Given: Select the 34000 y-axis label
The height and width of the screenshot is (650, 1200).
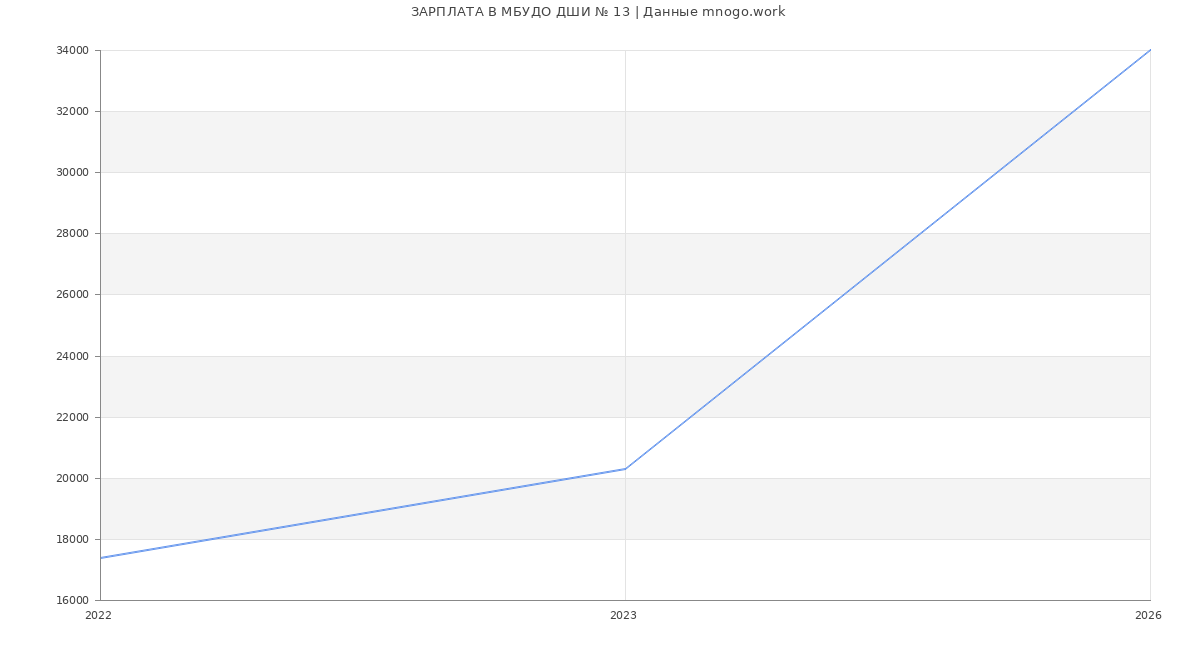Looking at the screenshot, I should pyautogui.click(x=72, y=51).
